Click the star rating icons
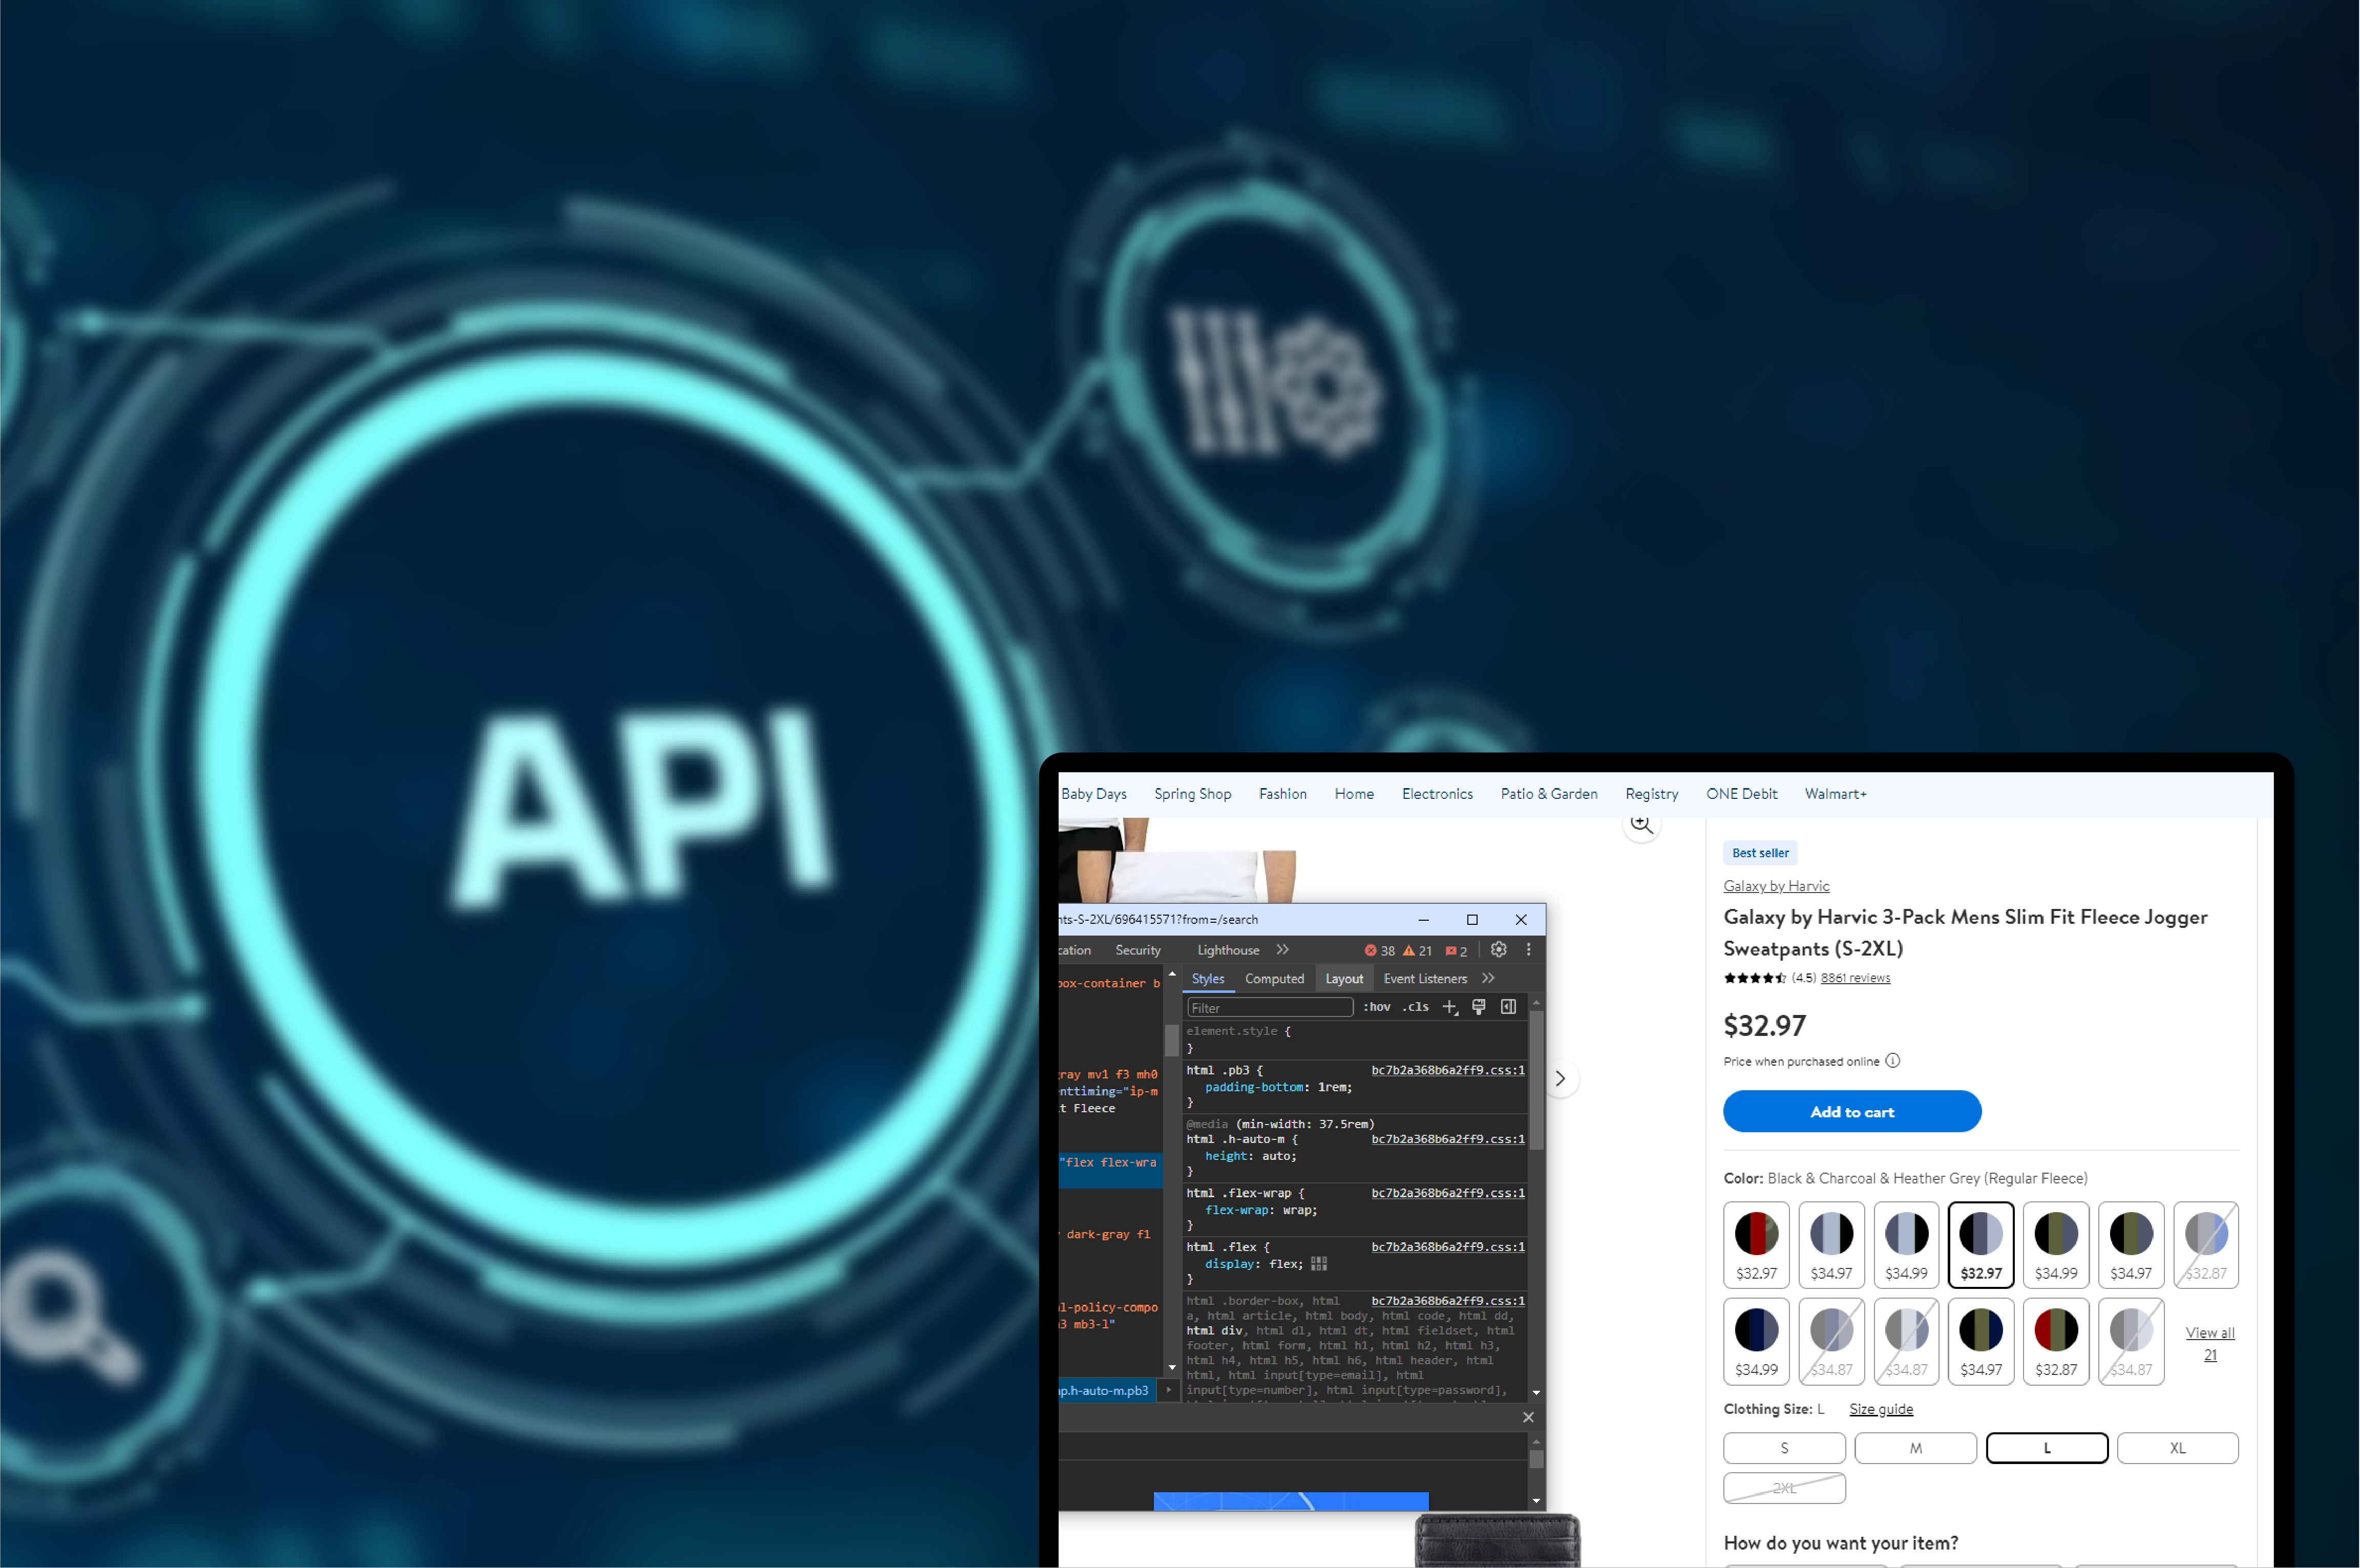Image resolution: width=2360 pixels, height=1568 pixels. 1755,978
